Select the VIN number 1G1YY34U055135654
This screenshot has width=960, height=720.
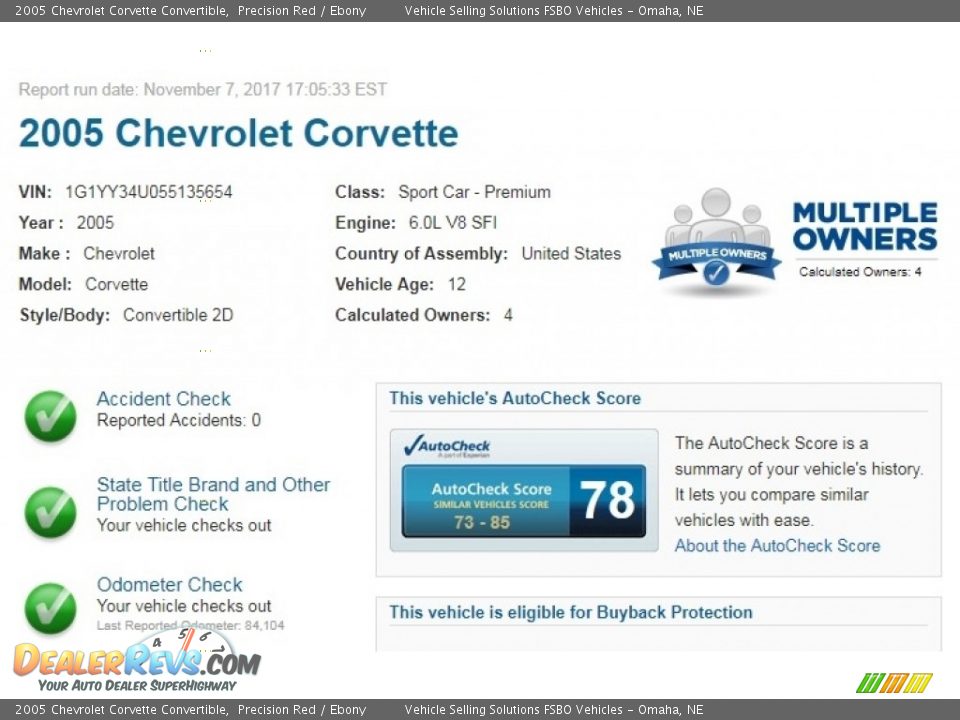pyautogui.click(x=148, y=192)
